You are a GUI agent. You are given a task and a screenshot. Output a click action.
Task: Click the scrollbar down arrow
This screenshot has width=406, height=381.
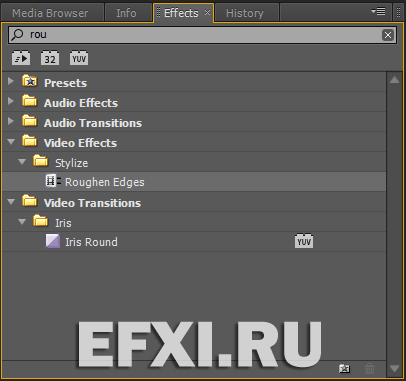pos(394,369)
